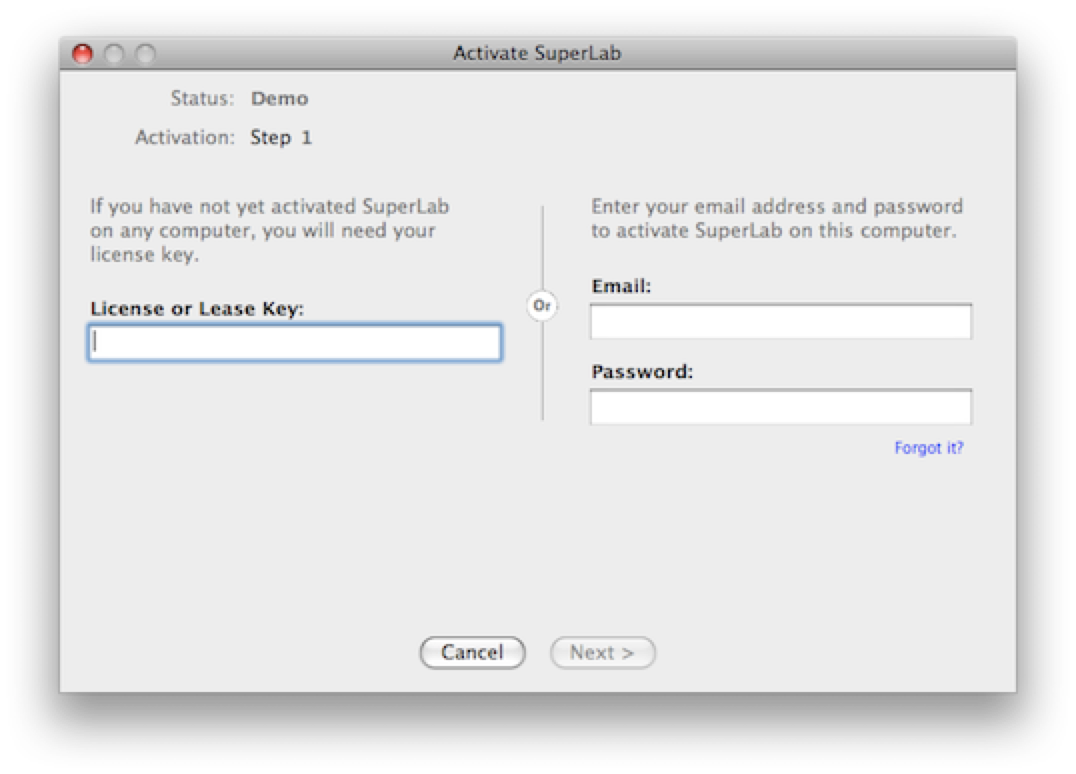Viewport: 1076px width, 774px height.
Task: Click the bold "Email:" label
Action: (x=621, y=286)
